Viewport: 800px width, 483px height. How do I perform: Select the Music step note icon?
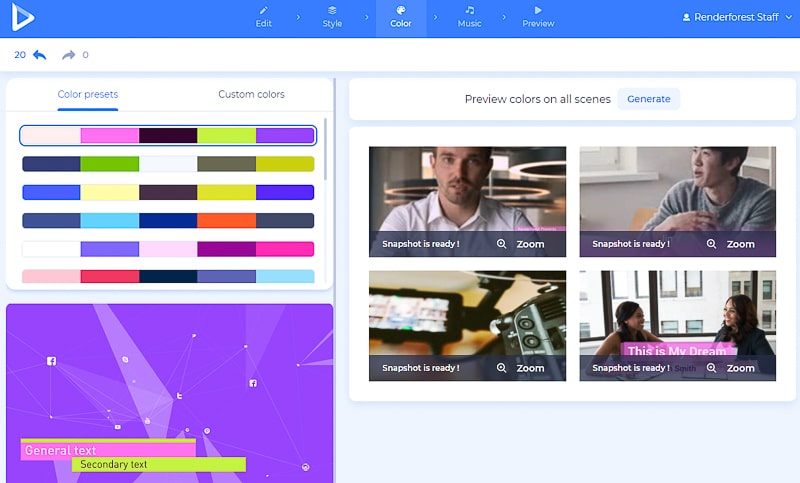click(x=469, y=11)
